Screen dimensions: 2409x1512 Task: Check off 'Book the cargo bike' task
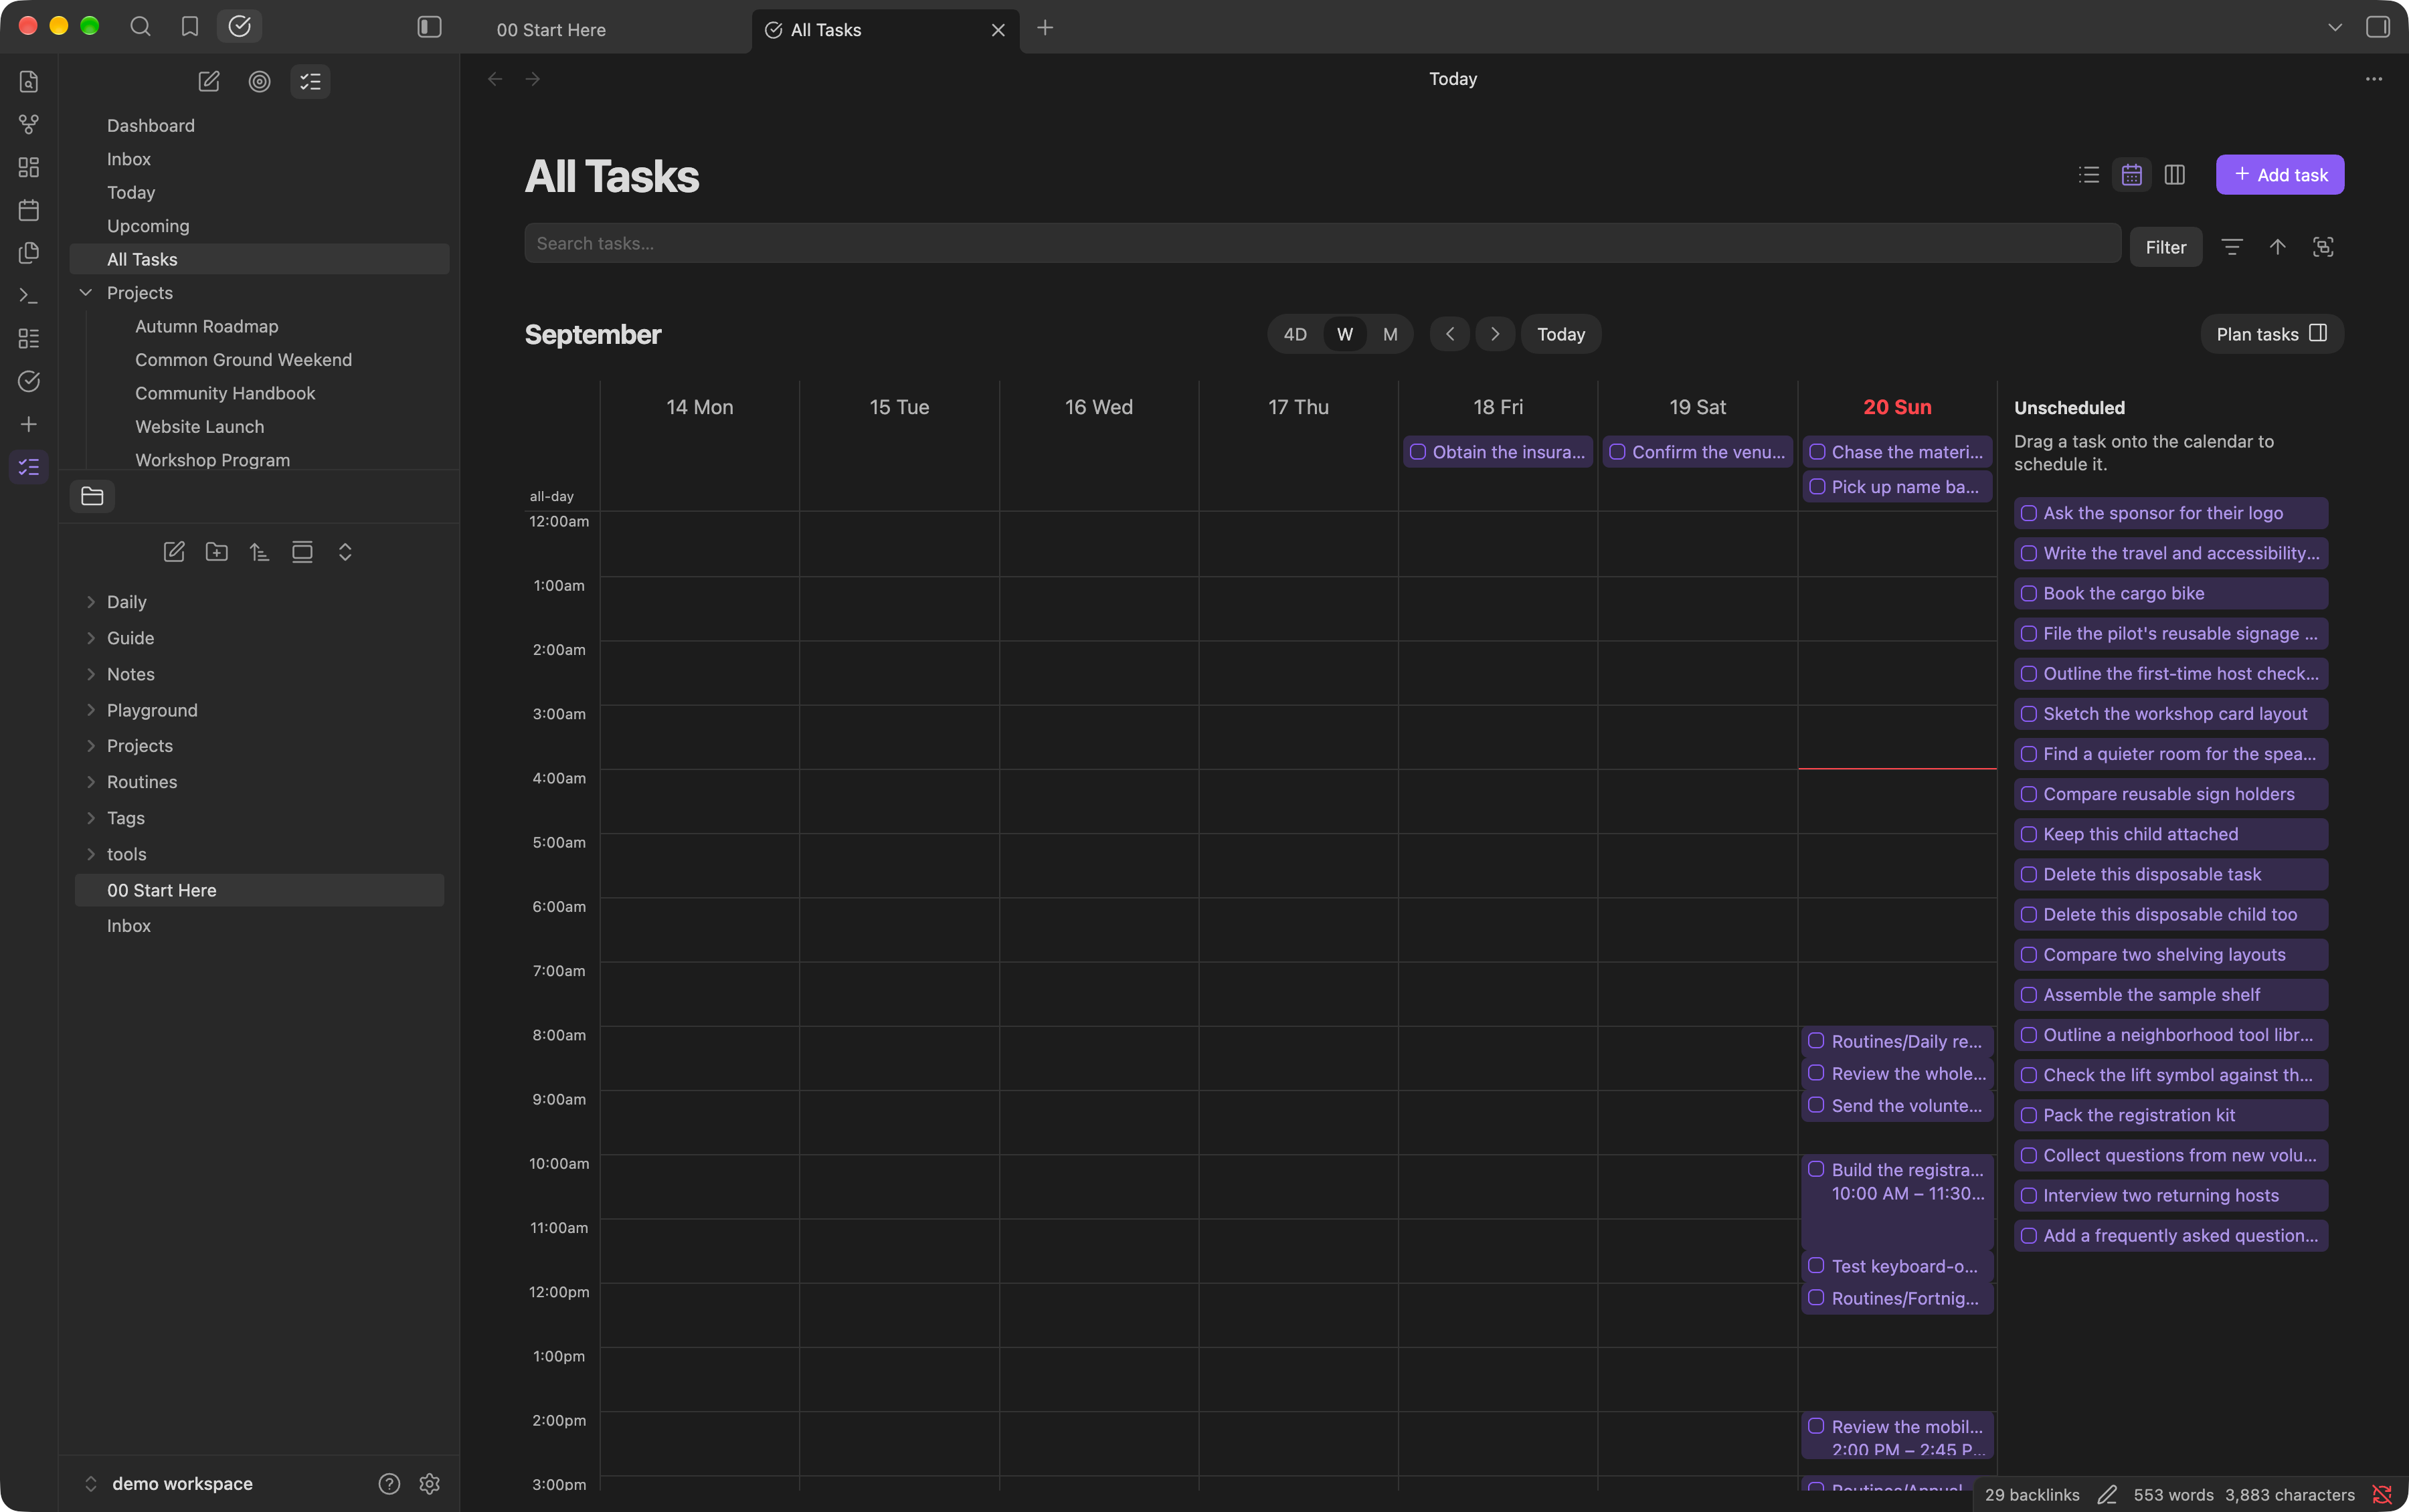2029,593
